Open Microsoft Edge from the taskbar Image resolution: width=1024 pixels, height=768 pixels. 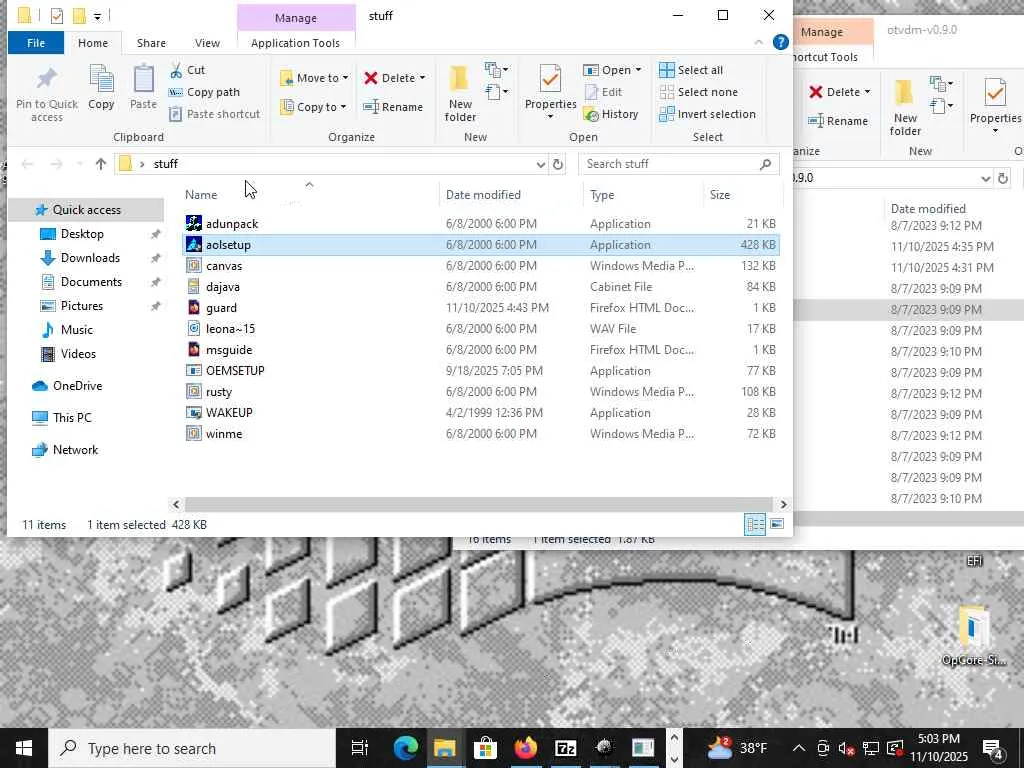[x=406, y=748]
